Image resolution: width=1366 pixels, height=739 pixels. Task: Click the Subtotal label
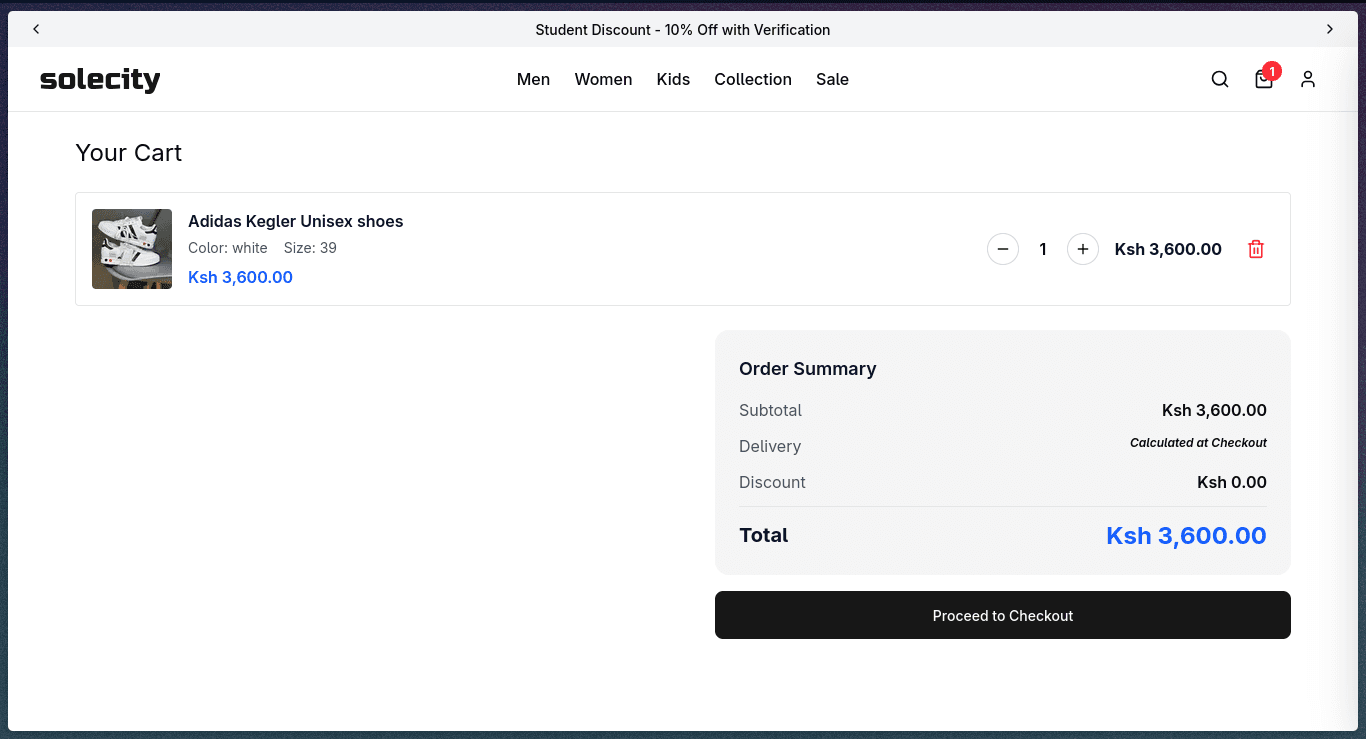tap(771, 410)
